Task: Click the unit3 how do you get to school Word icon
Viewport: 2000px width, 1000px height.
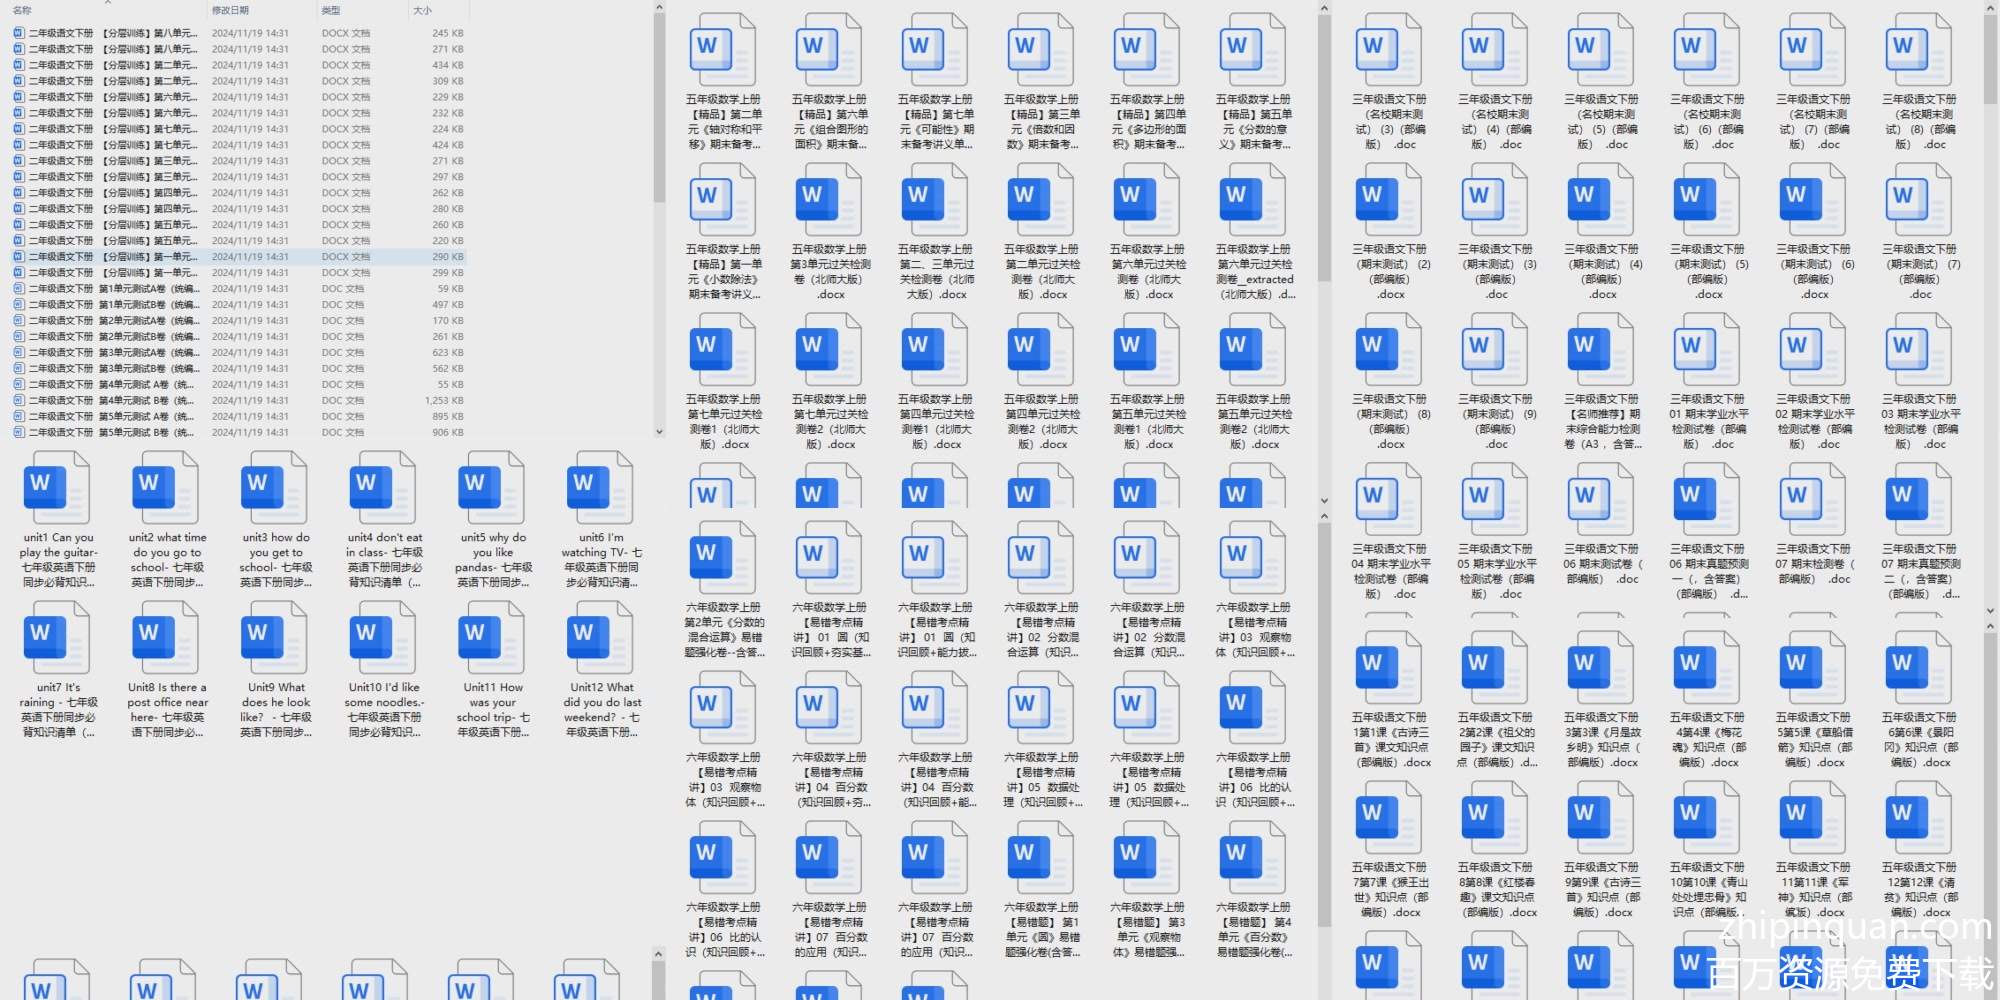Action: point(275,487)
